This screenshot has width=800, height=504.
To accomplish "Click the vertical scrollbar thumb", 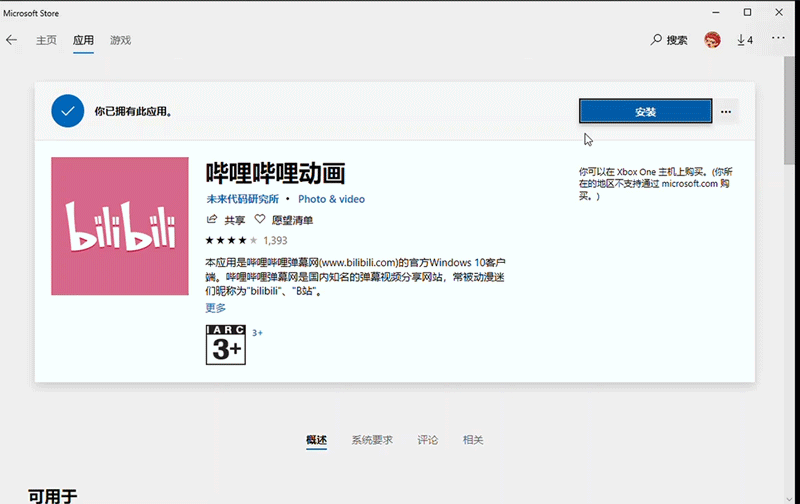I will click(789, 110).
